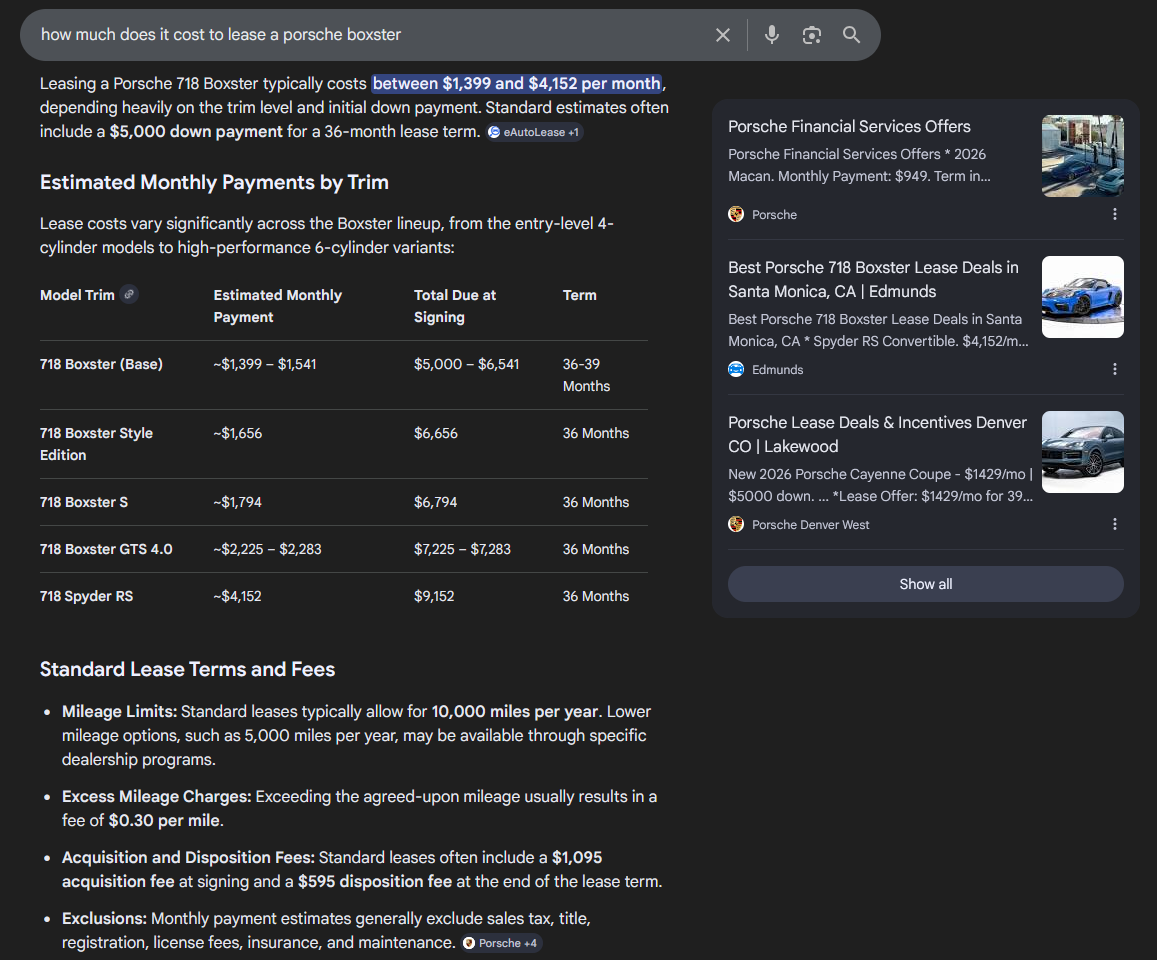Viewport: 1157px width, 960px height.
Task: Click the Show all sources button
Action: point(925,584)
